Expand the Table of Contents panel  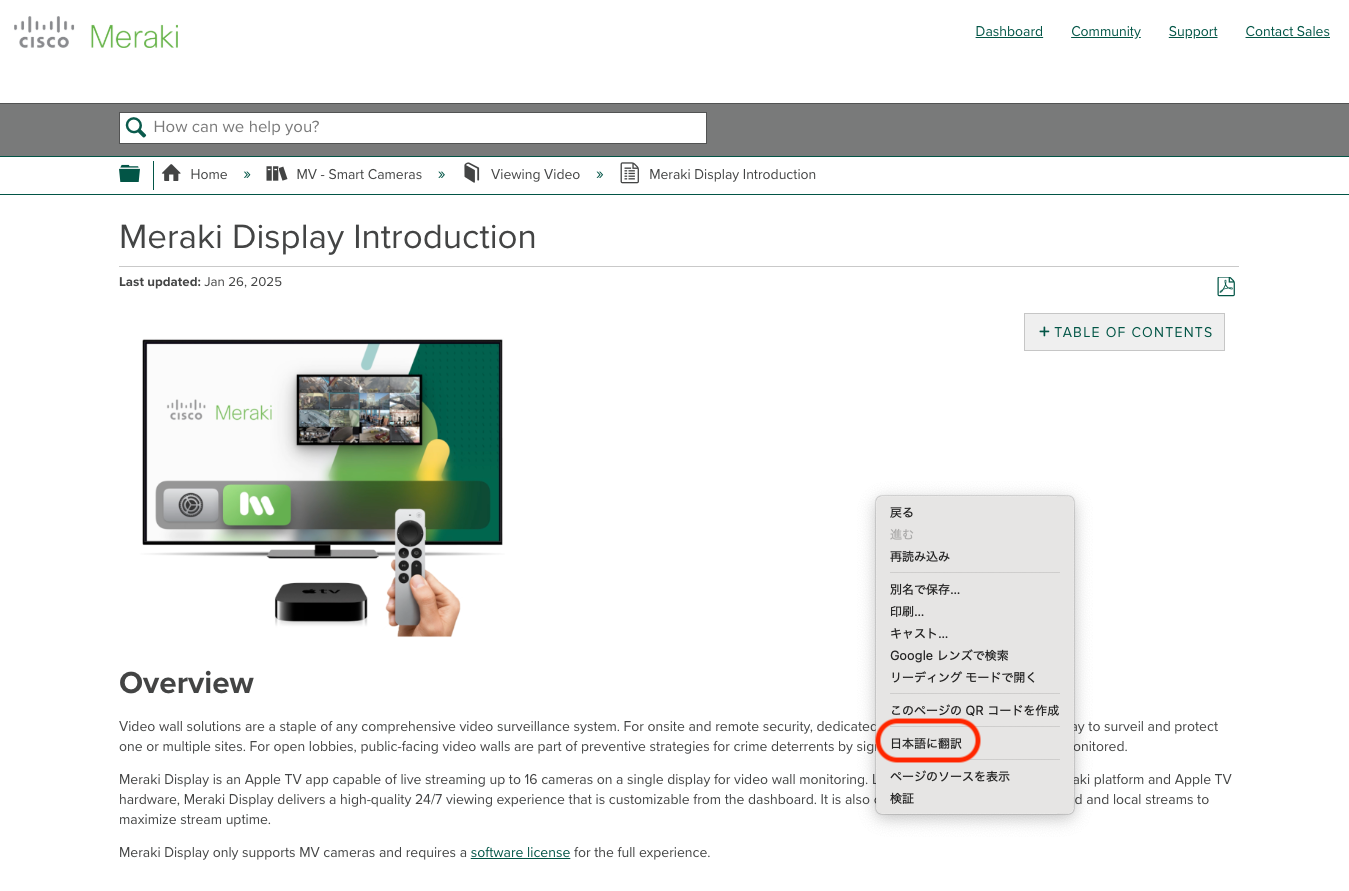pos(1124,331)
